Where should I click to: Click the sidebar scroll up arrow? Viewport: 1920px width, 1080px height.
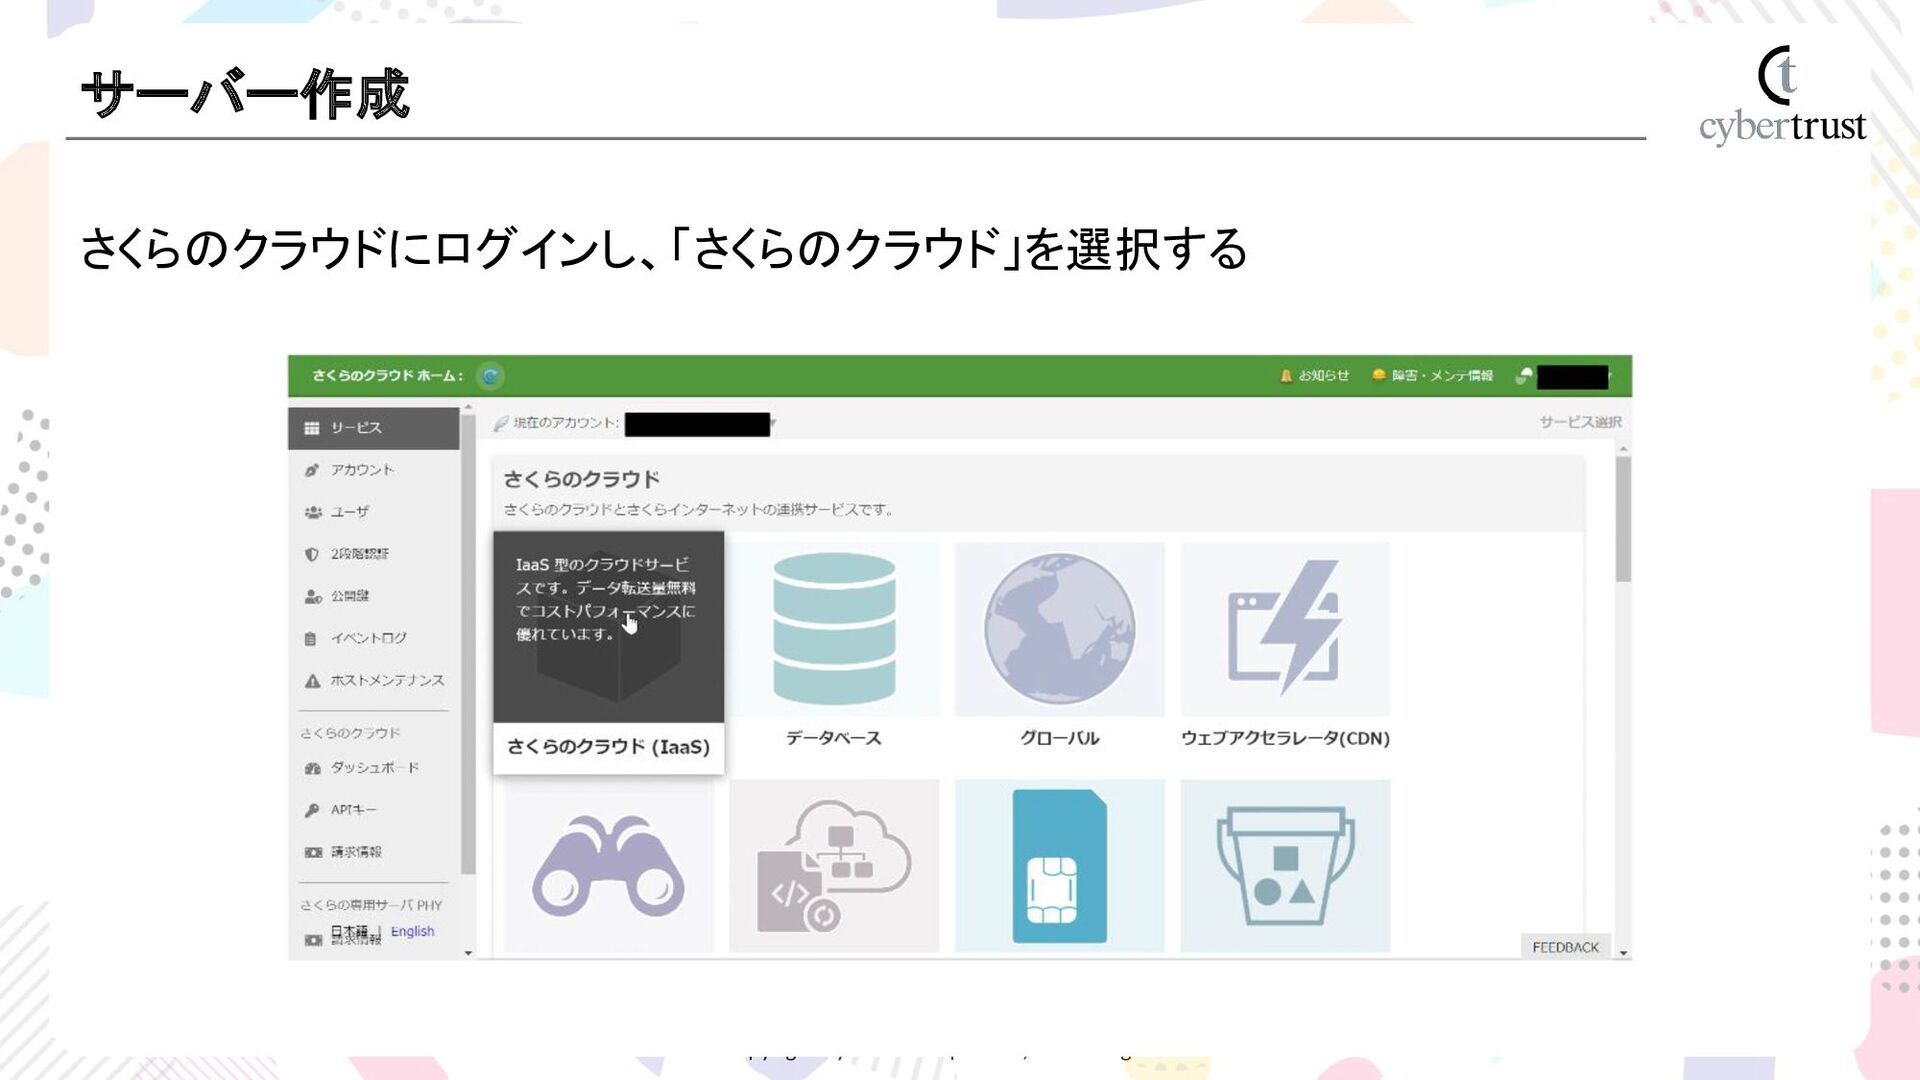click(x=468, y=408)
